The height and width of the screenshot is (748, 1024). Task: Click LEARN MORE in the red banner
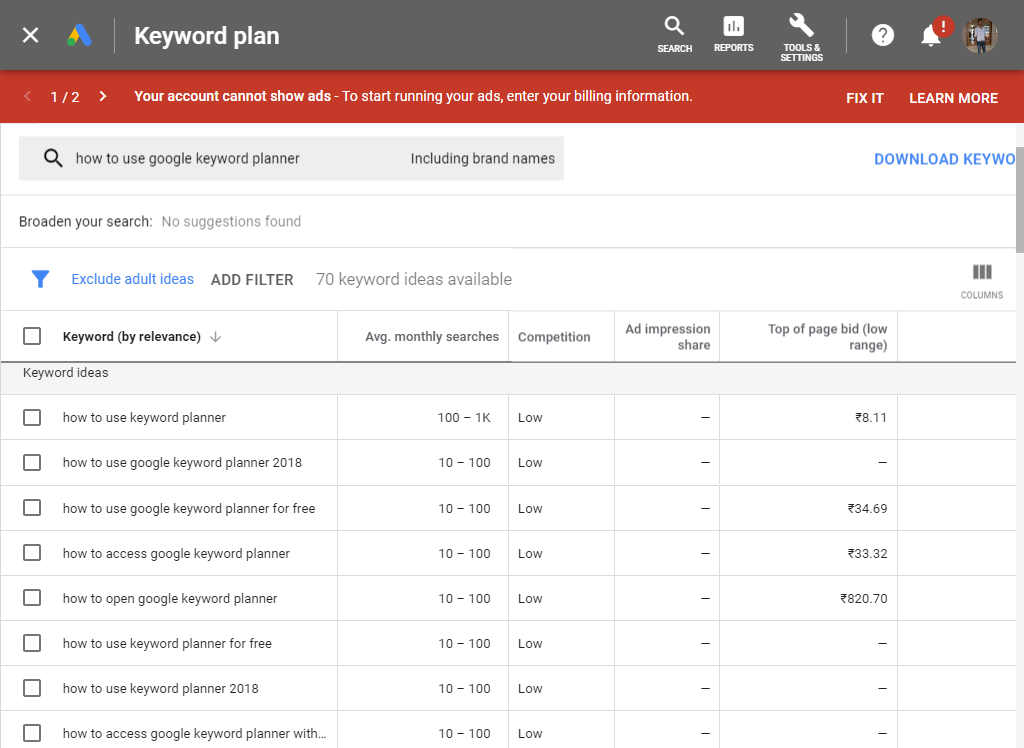(x=953, y=98)
